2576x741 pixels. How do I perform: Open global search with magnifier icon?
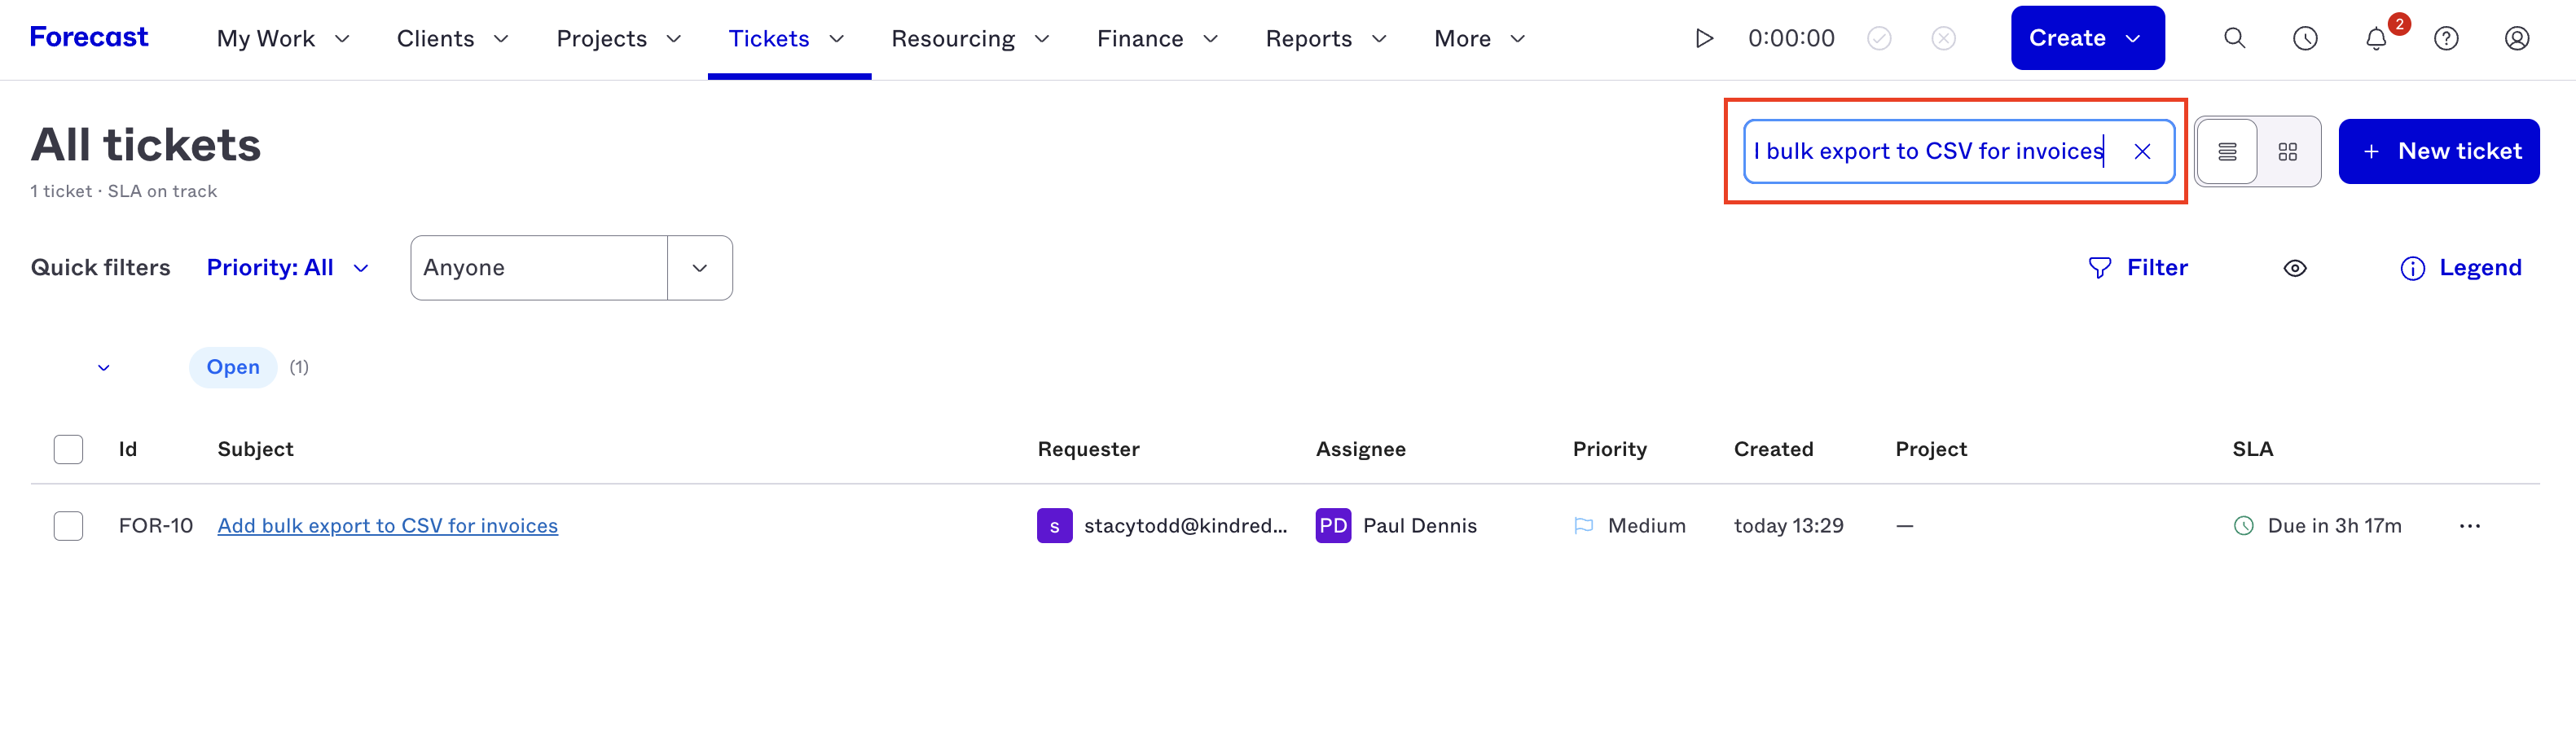tap(2234, 38)
